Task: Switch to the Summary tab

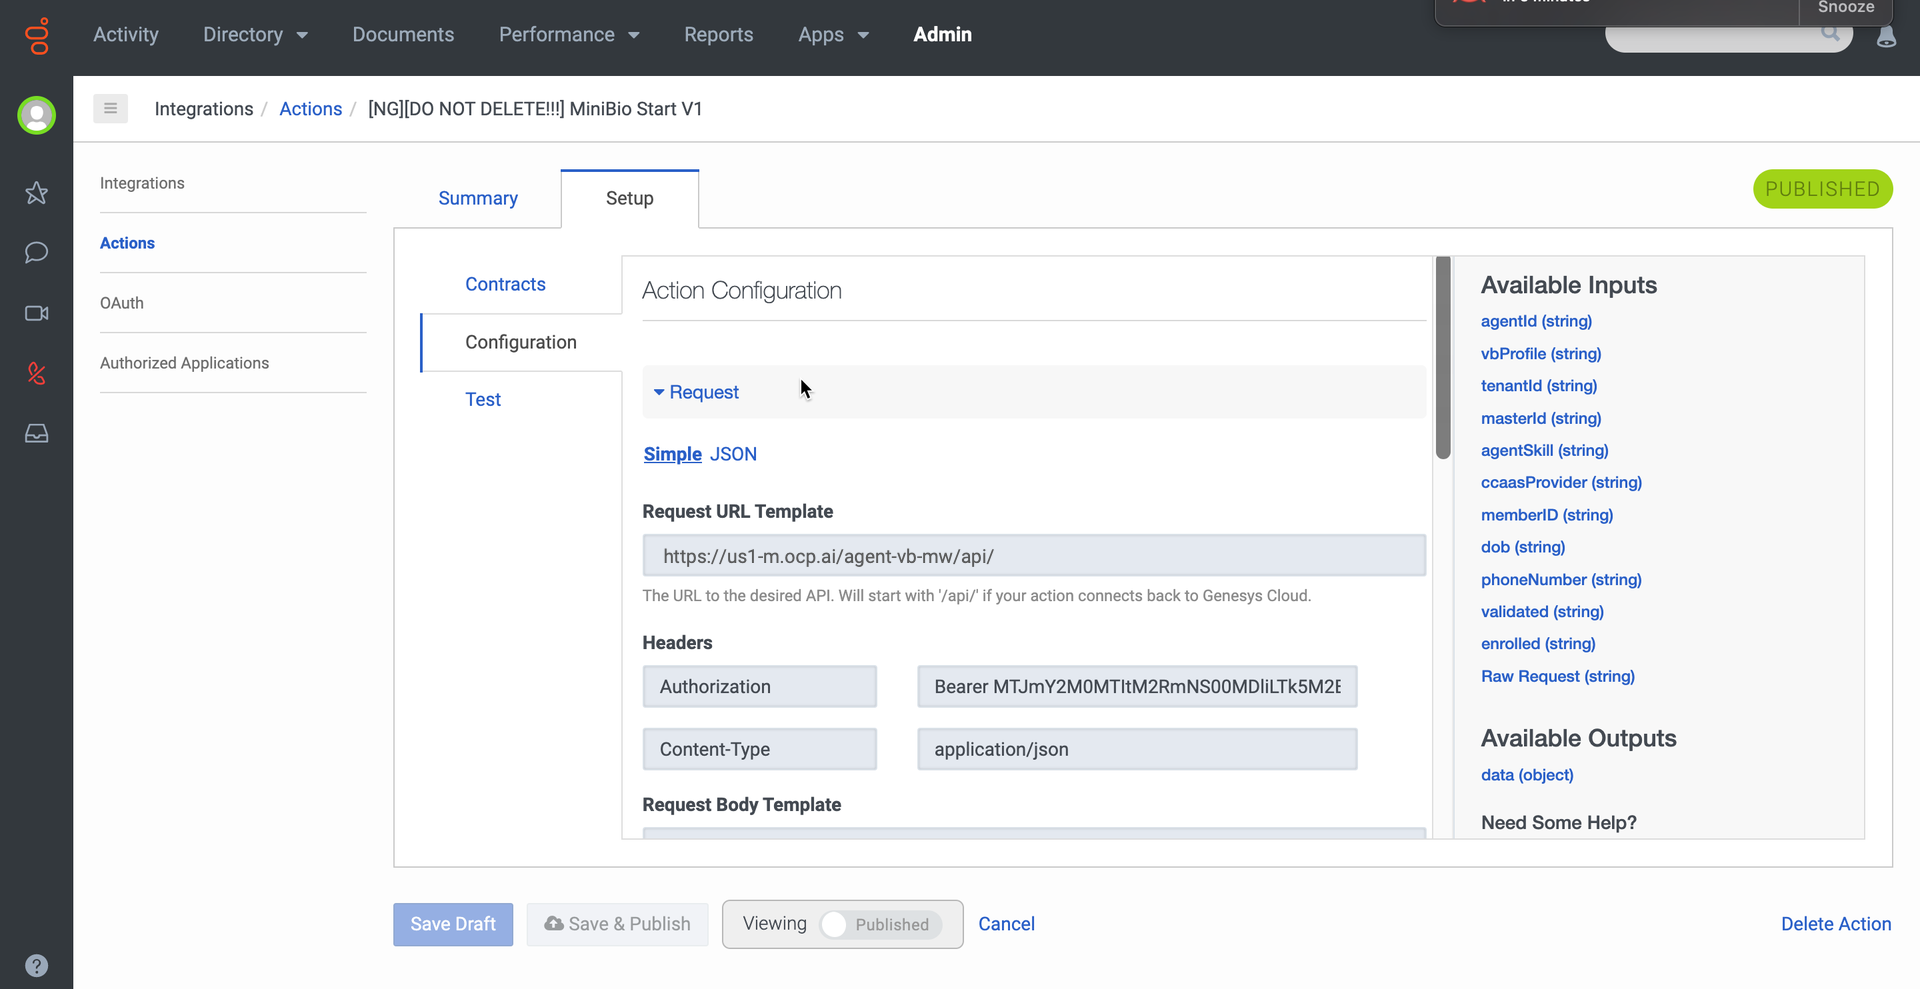Action: (478, 198)
